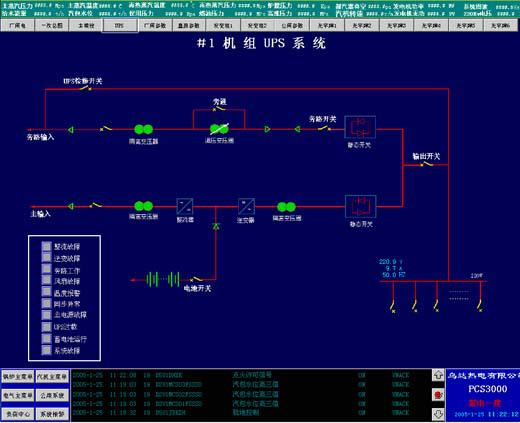This screenshot has height=423, width=520.
Task: Select the 旁通 bypass switch symbol
Action: pos(219,109)
